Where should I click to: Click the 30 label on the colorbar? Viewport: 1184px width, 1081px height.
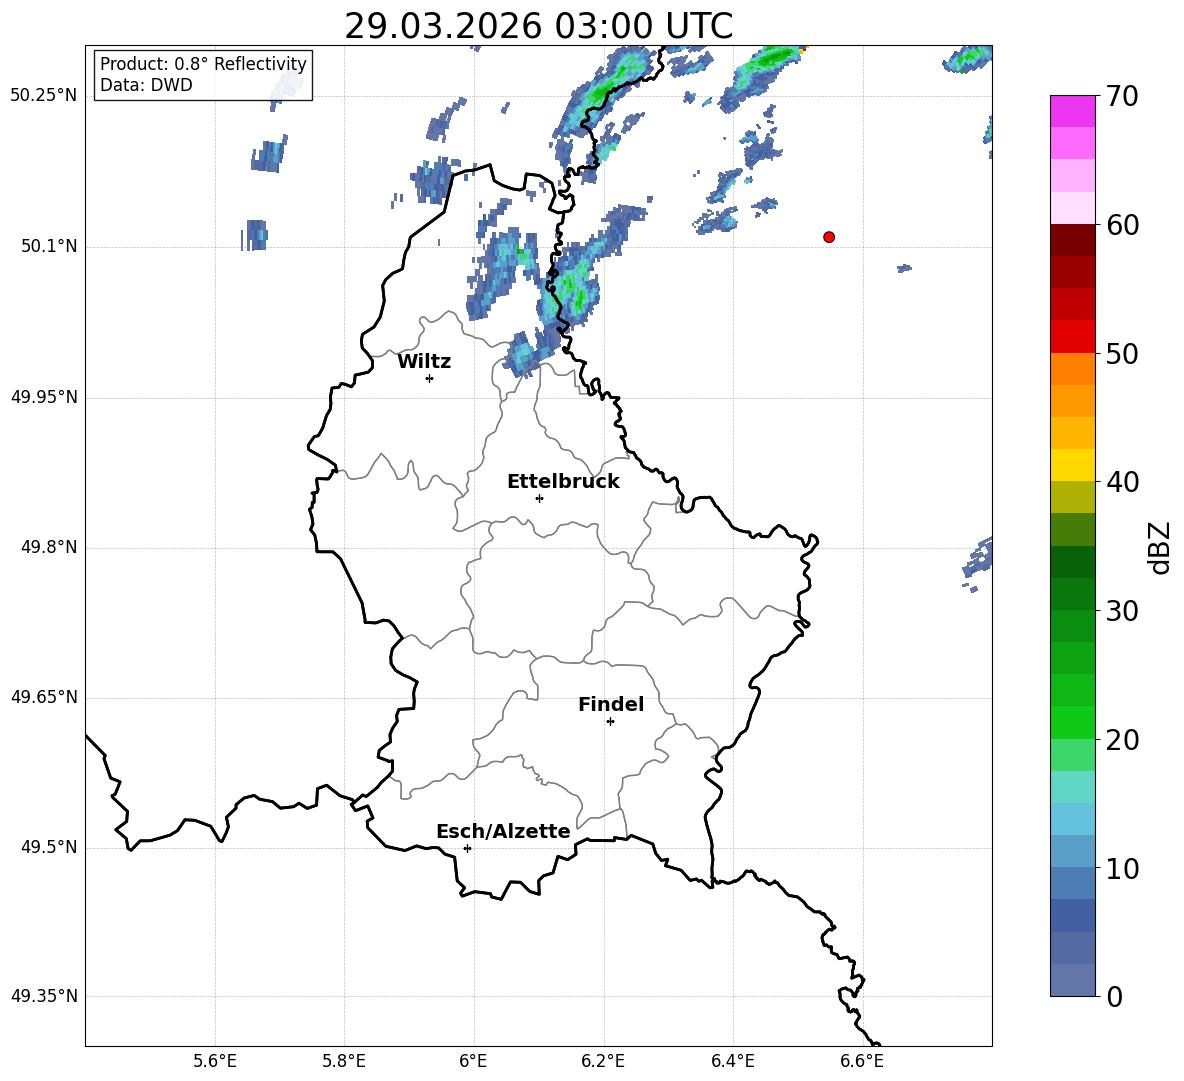click(x=1122, y=611)
